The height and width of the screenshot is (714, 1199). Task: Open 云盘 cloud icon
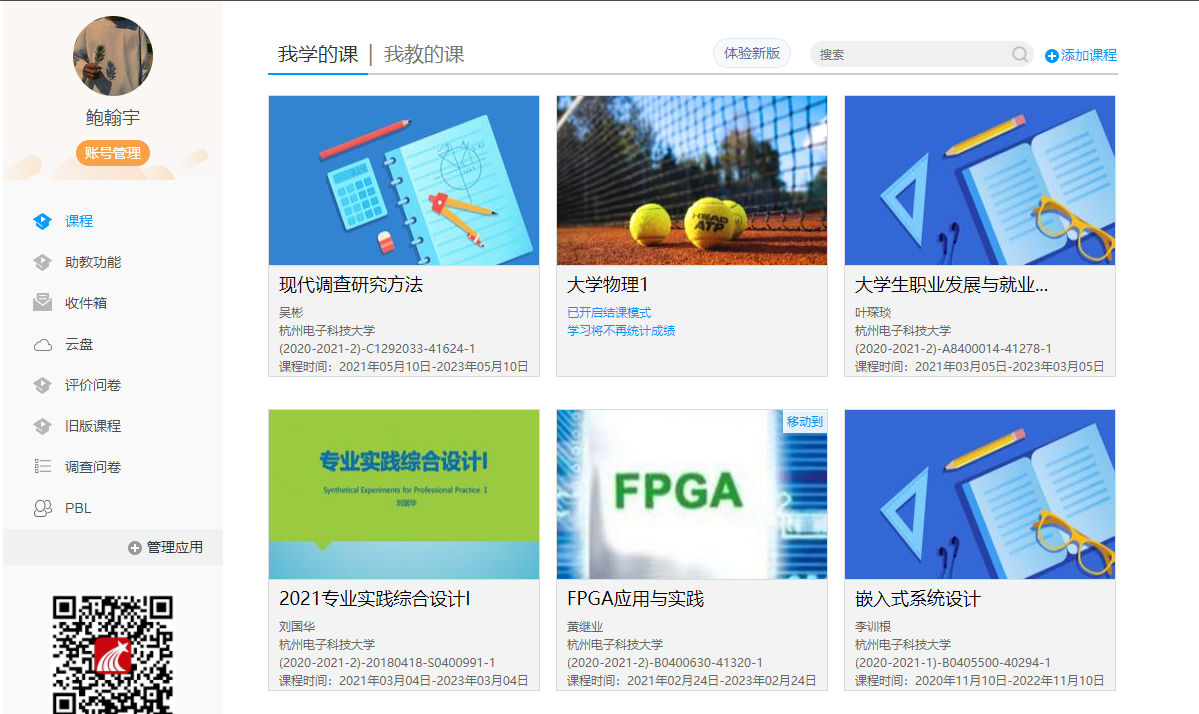coord(42,345)
